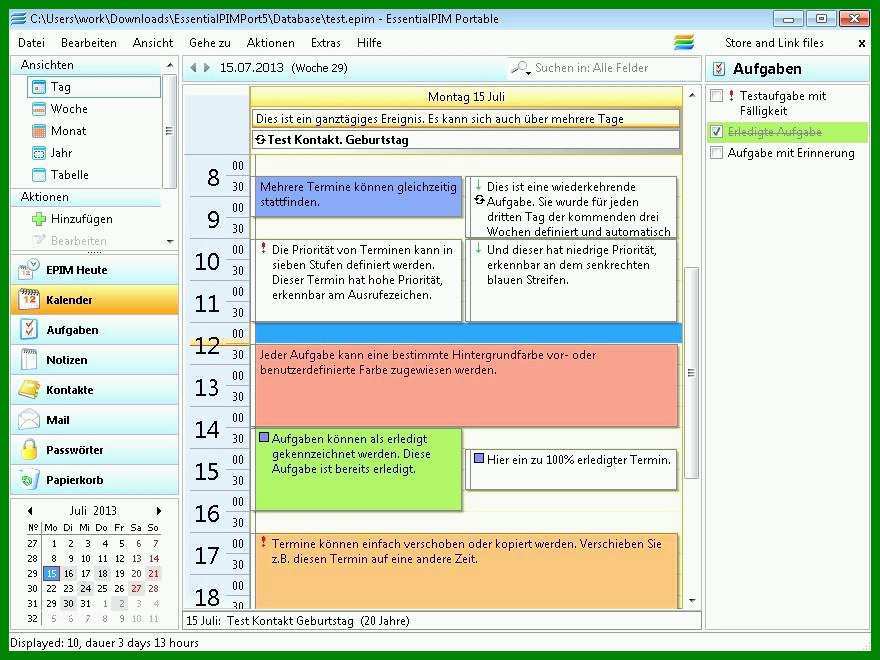Select week number 30 in mini calendar

(33, 588)
